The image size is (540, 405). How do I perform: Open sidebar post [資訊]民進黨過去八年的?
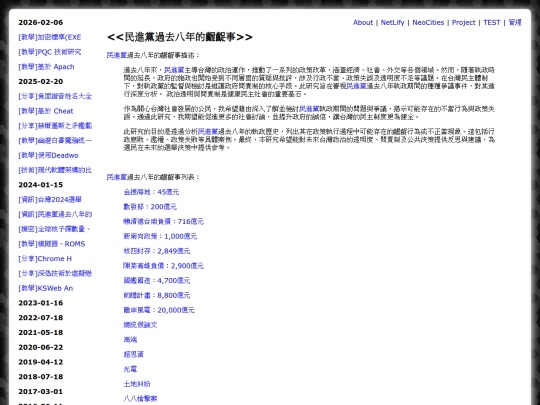coord(55,215)
